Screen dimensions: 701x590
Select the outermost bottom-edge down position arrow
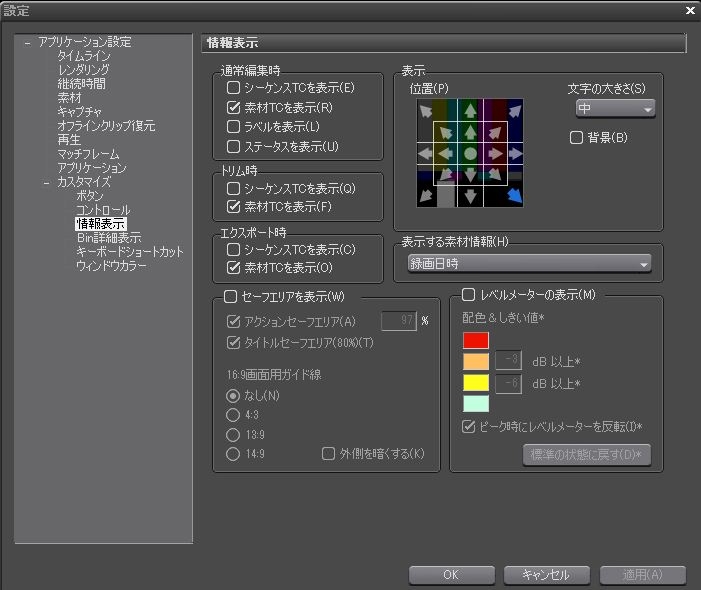pyautogui.click(x=470, y=196)
